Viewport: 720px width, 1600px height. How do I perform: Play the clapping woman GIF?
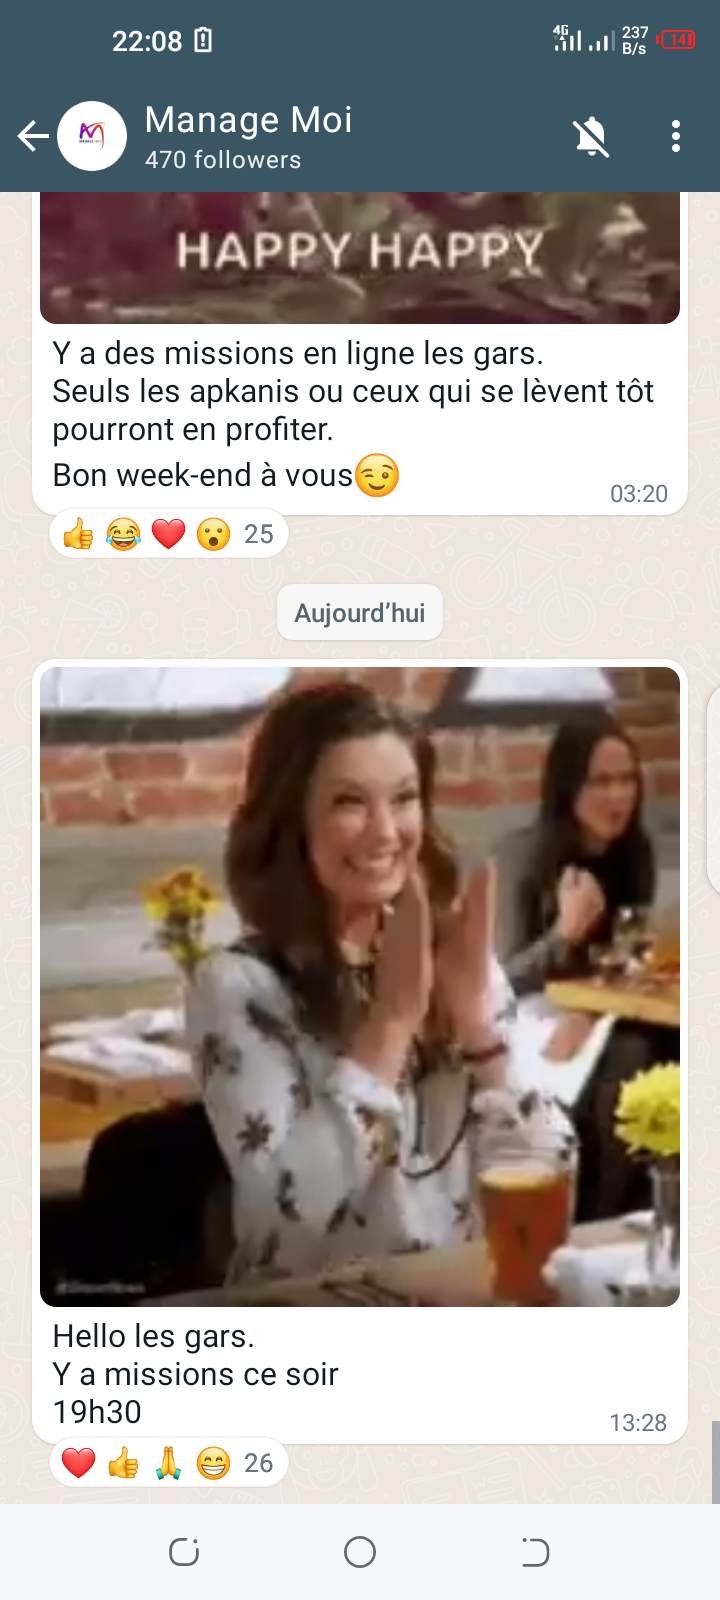[x=360, y=987]
